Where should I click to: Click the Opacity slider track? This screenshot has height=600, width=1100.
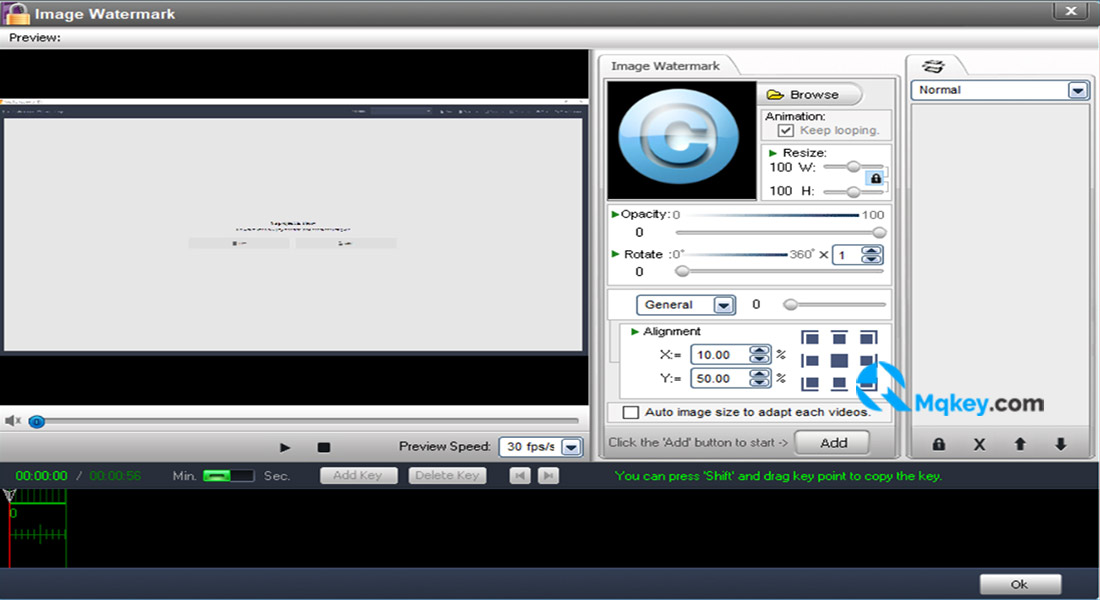[780, 232]
